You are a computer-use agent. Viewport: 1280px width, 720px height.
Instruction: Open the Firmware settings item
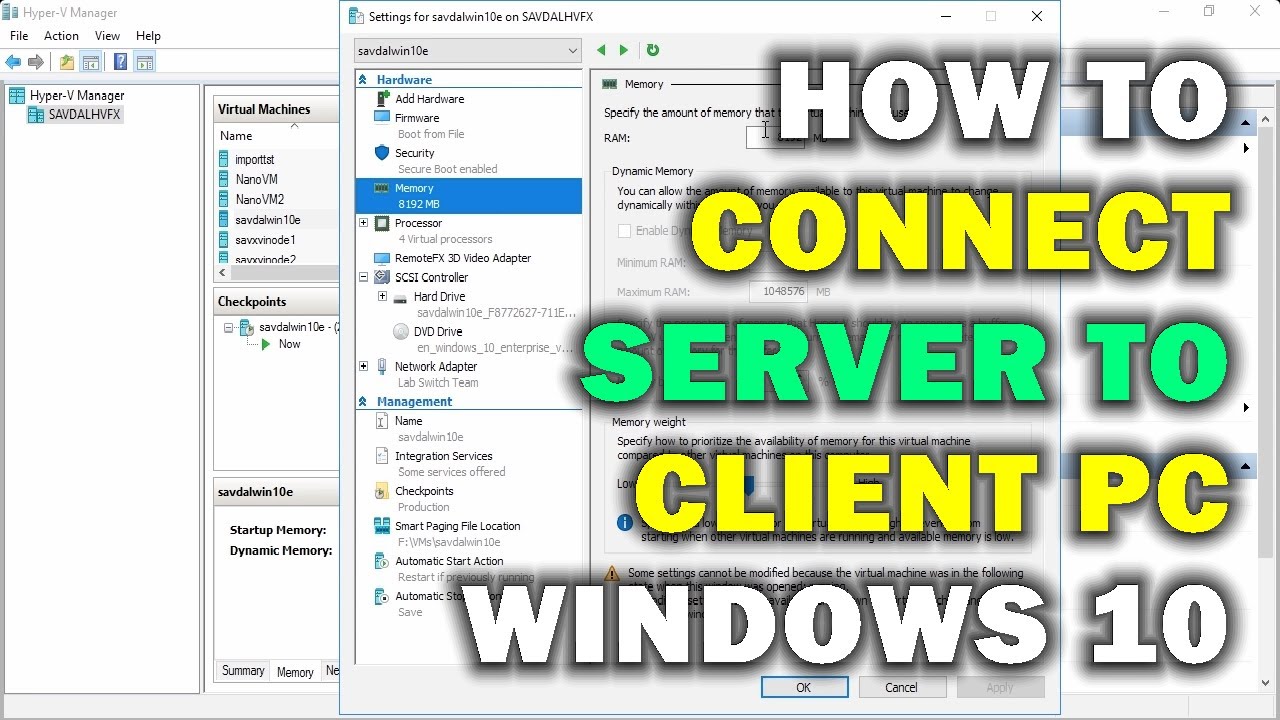point(417,118)
